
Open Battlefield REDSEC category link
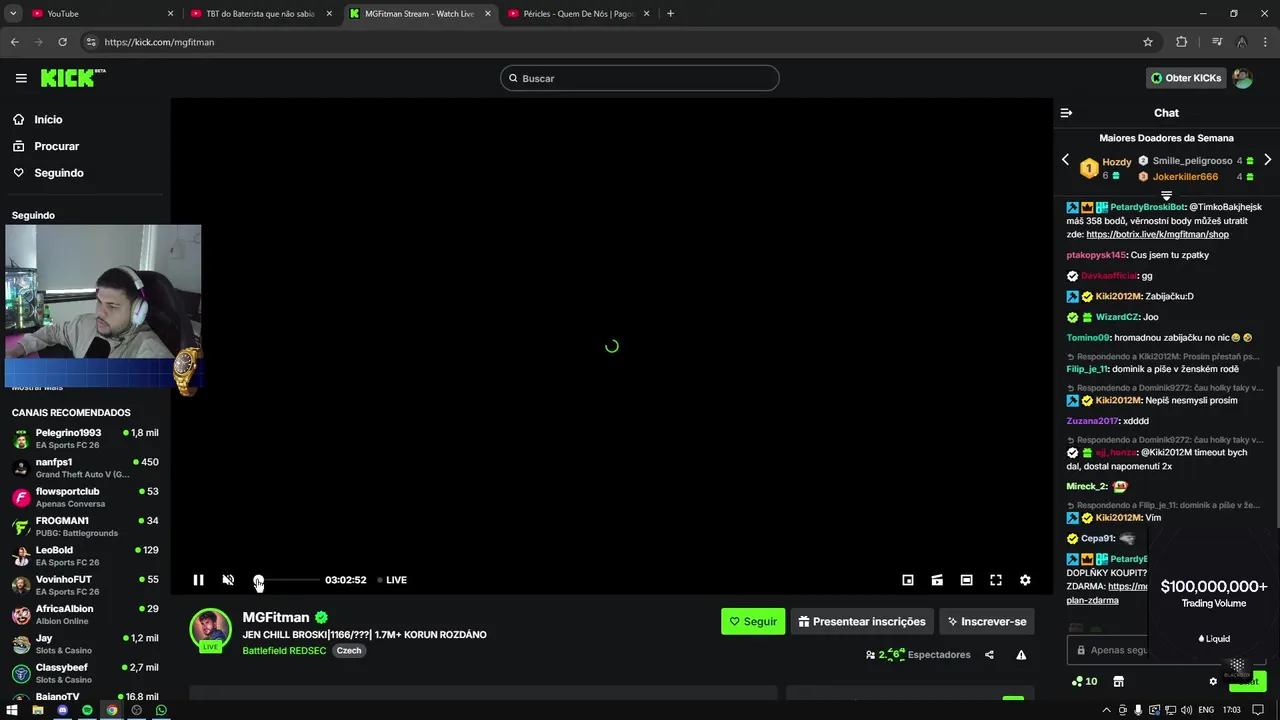click(284, 651)
